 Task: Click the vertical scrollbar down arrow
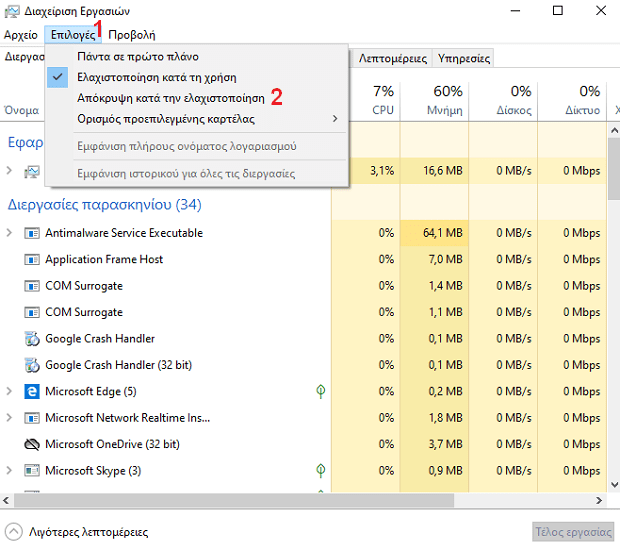(x=614, y=484)
